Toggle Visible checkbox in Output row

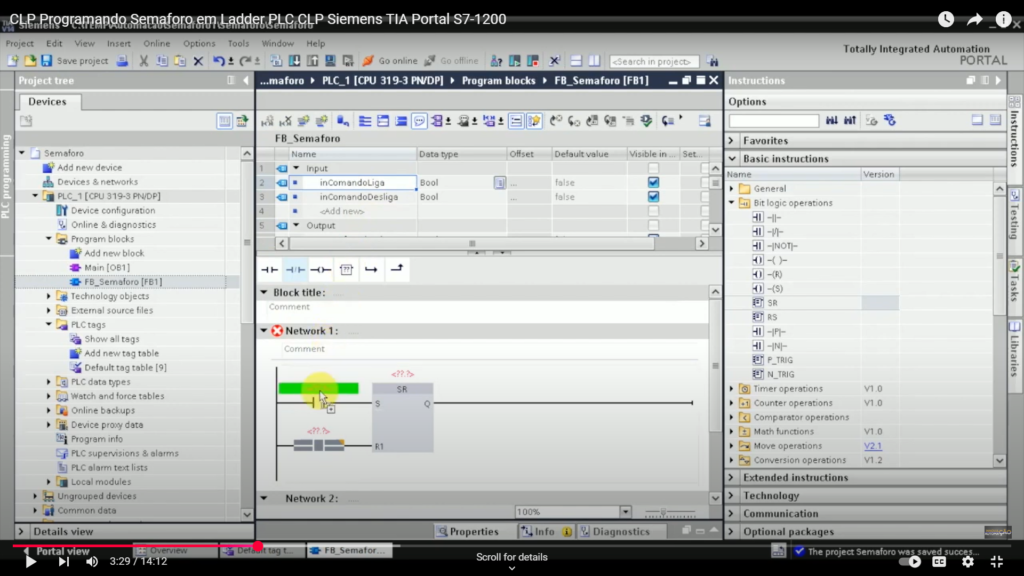point(653,225)
